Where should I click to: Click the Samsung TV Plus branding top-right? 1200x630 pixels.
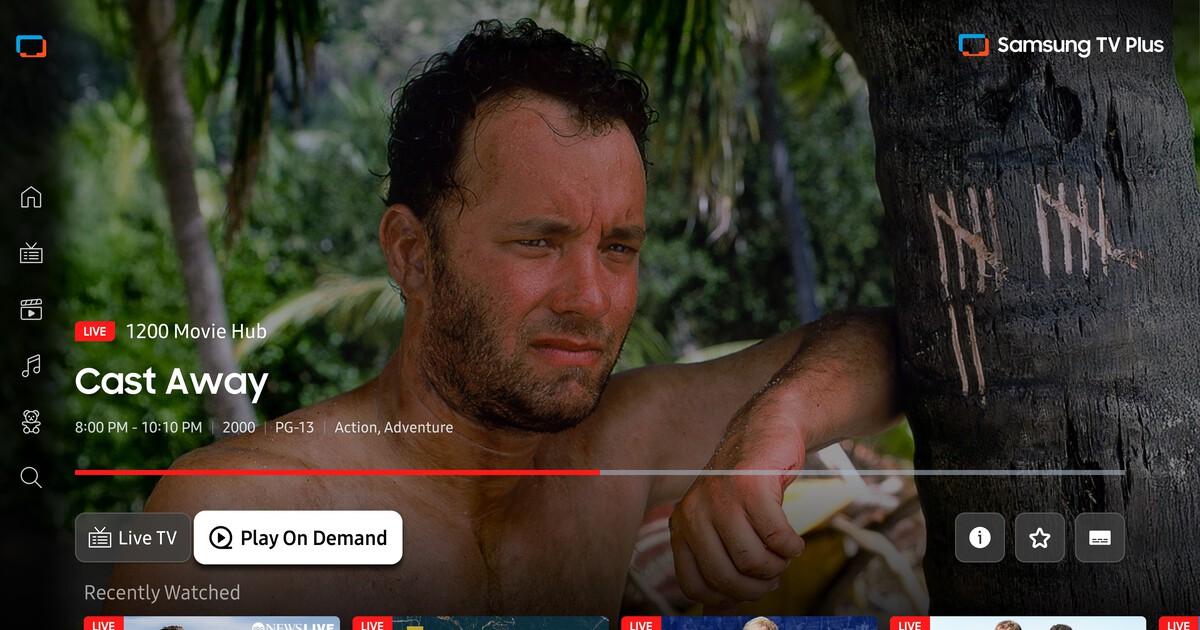[1061, 45]
